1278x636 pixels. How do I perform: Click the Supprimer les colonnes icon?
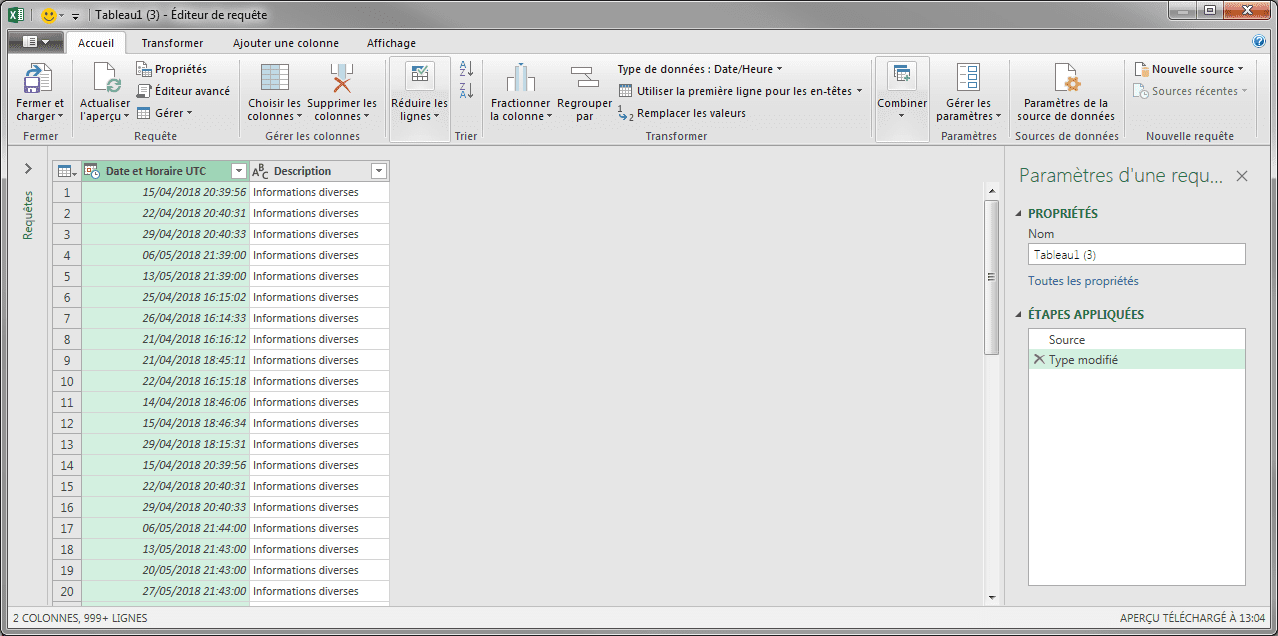[342, 80]
